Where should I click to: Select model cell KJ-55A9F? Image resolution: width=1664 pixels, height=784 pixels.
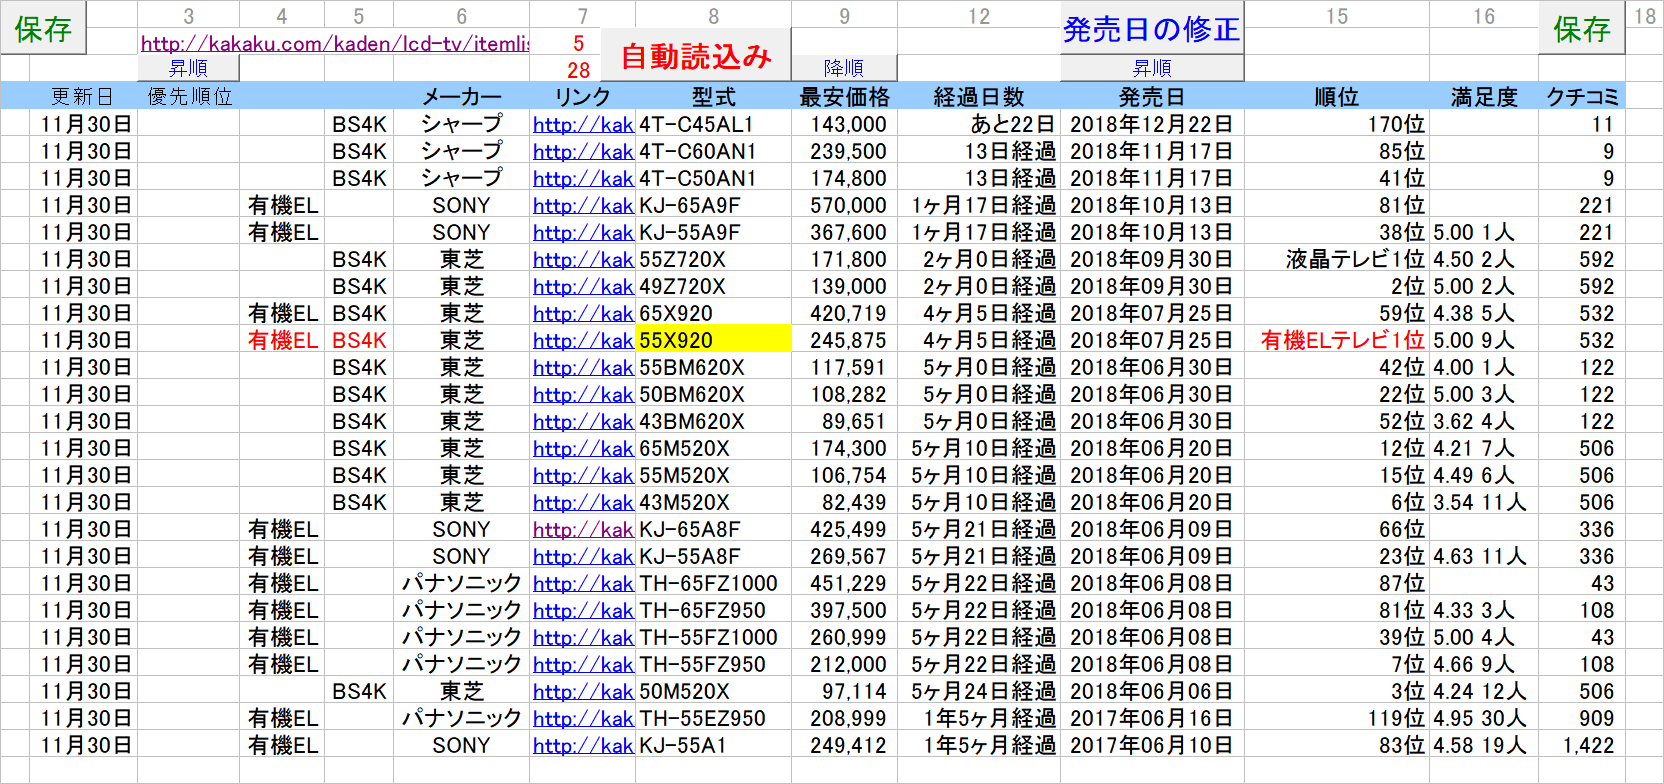coord(713,232)
